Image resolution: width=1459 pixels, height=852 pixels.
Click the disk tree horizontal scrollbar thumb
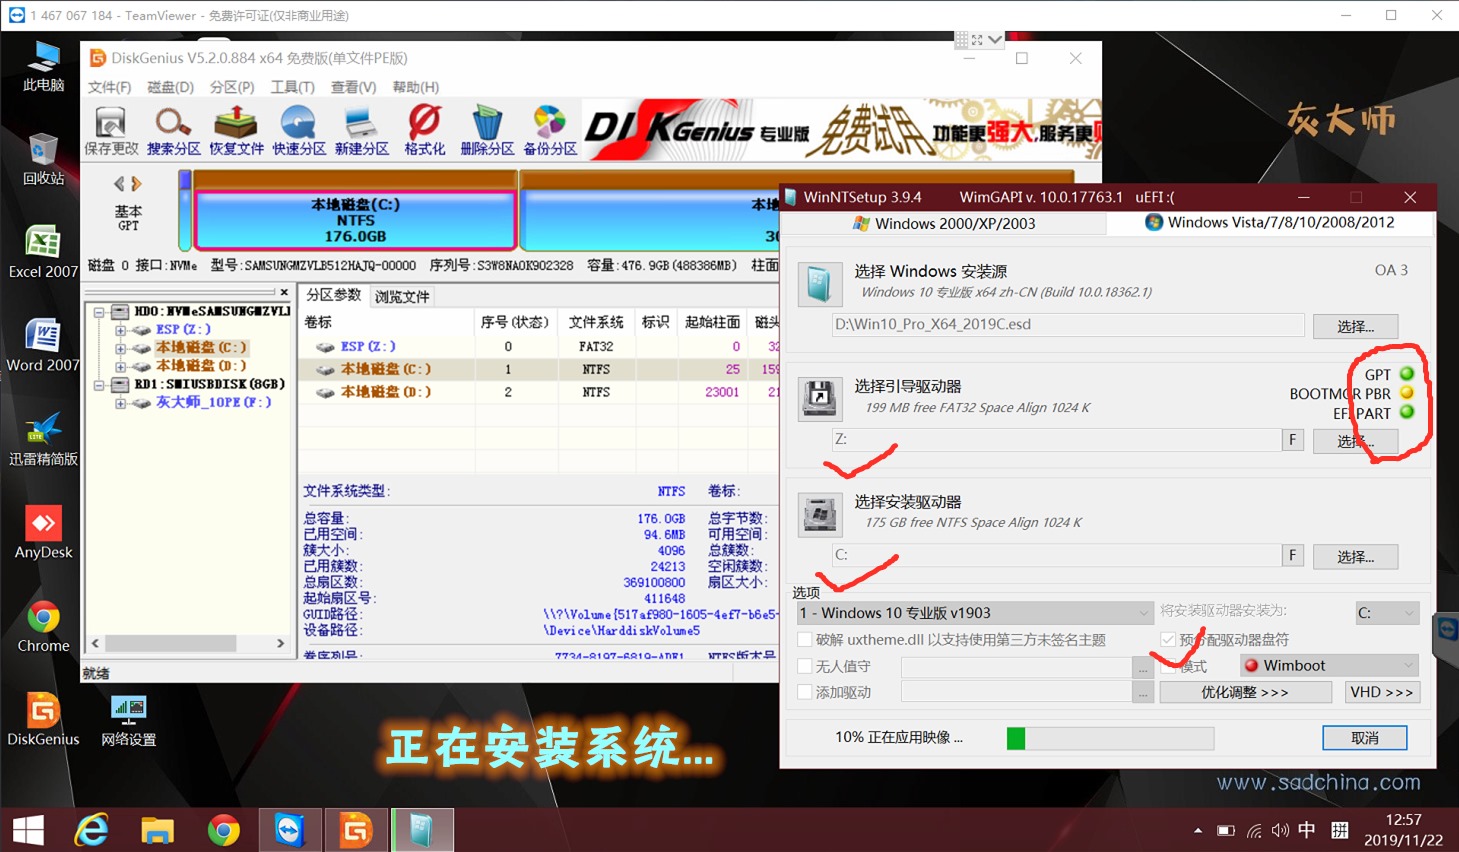[x=171, y=643]
